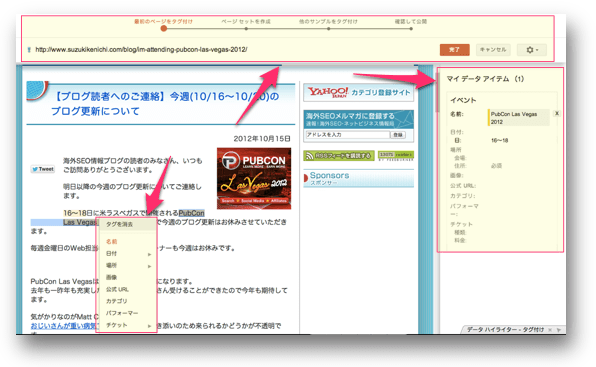Click the おじいさんが重い病気 link
The width and height of the screenshot is (596, 367).
64,326
